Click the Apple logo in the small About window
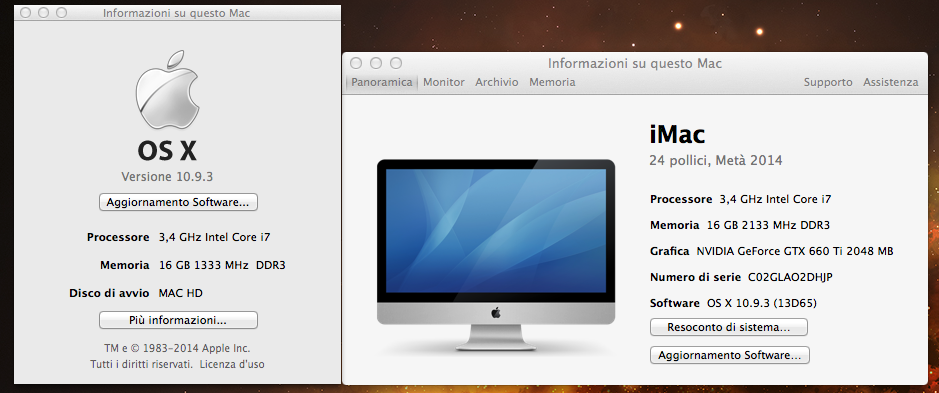 coord(167,90)
